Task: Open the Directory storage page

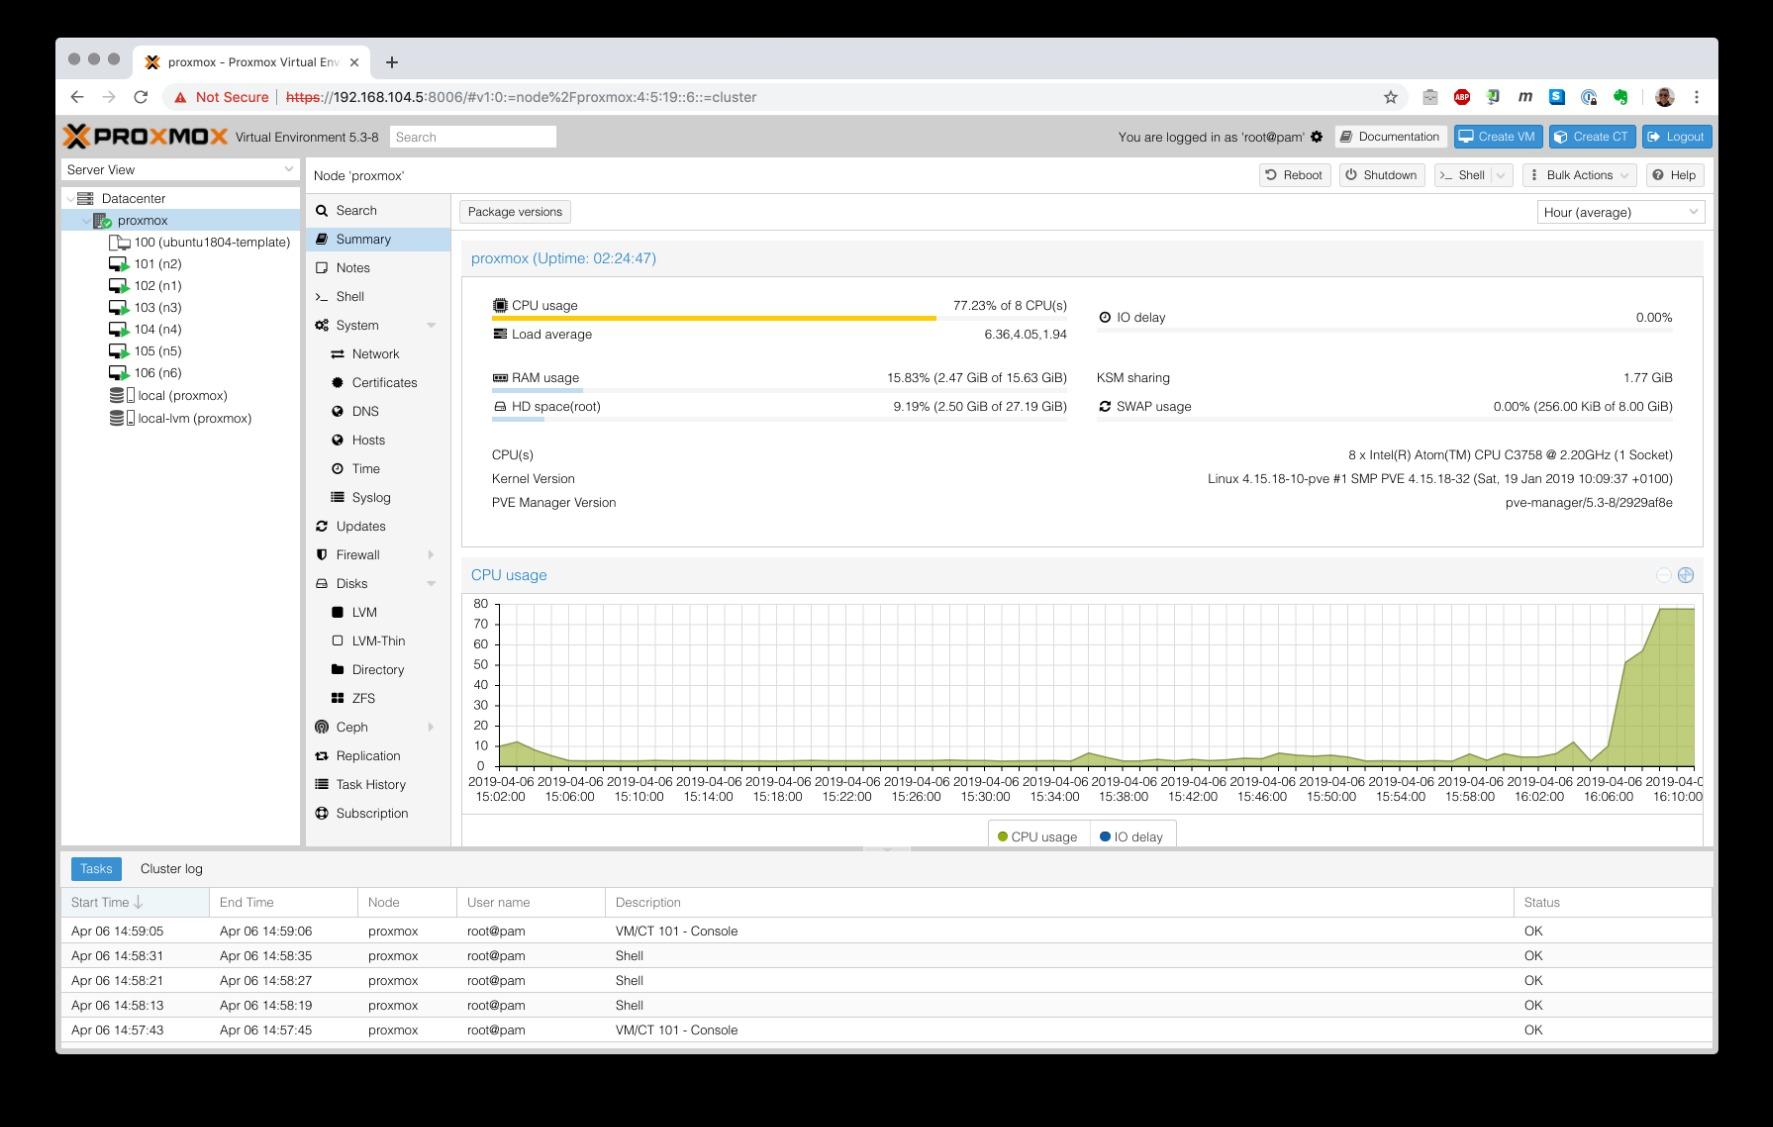Action: 378,670
